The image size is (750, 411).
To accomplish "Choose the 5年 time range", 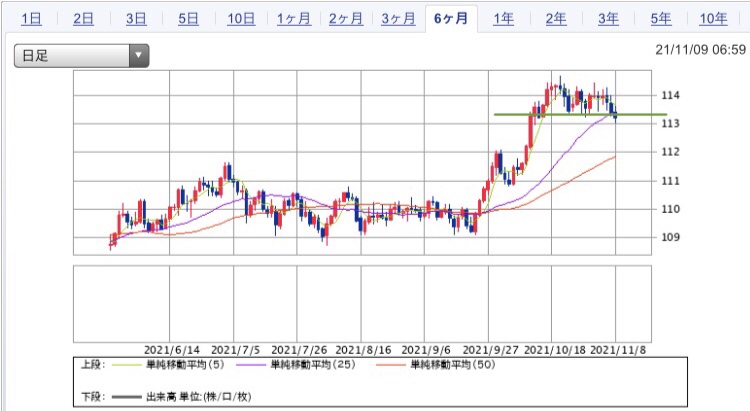I will pos(661,19).
